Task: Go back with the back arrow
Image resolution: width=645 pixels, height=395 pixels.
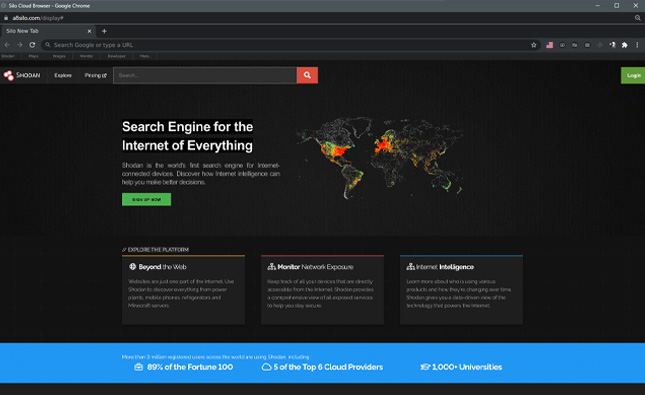Action: pyautogui.click(x=7, y=45)
